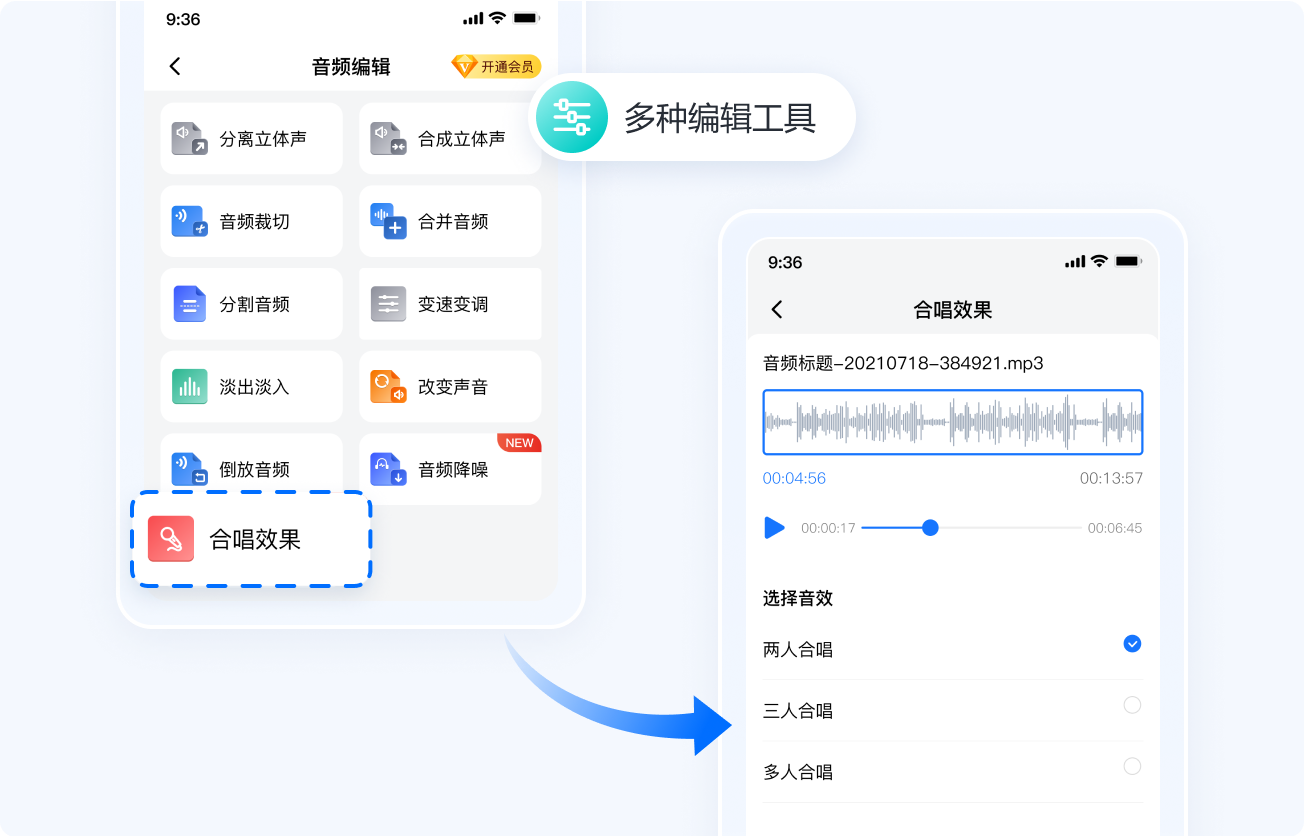Click the 多人合唱 label text
This screenshot has width=1304, height=836.
(798, 772)
